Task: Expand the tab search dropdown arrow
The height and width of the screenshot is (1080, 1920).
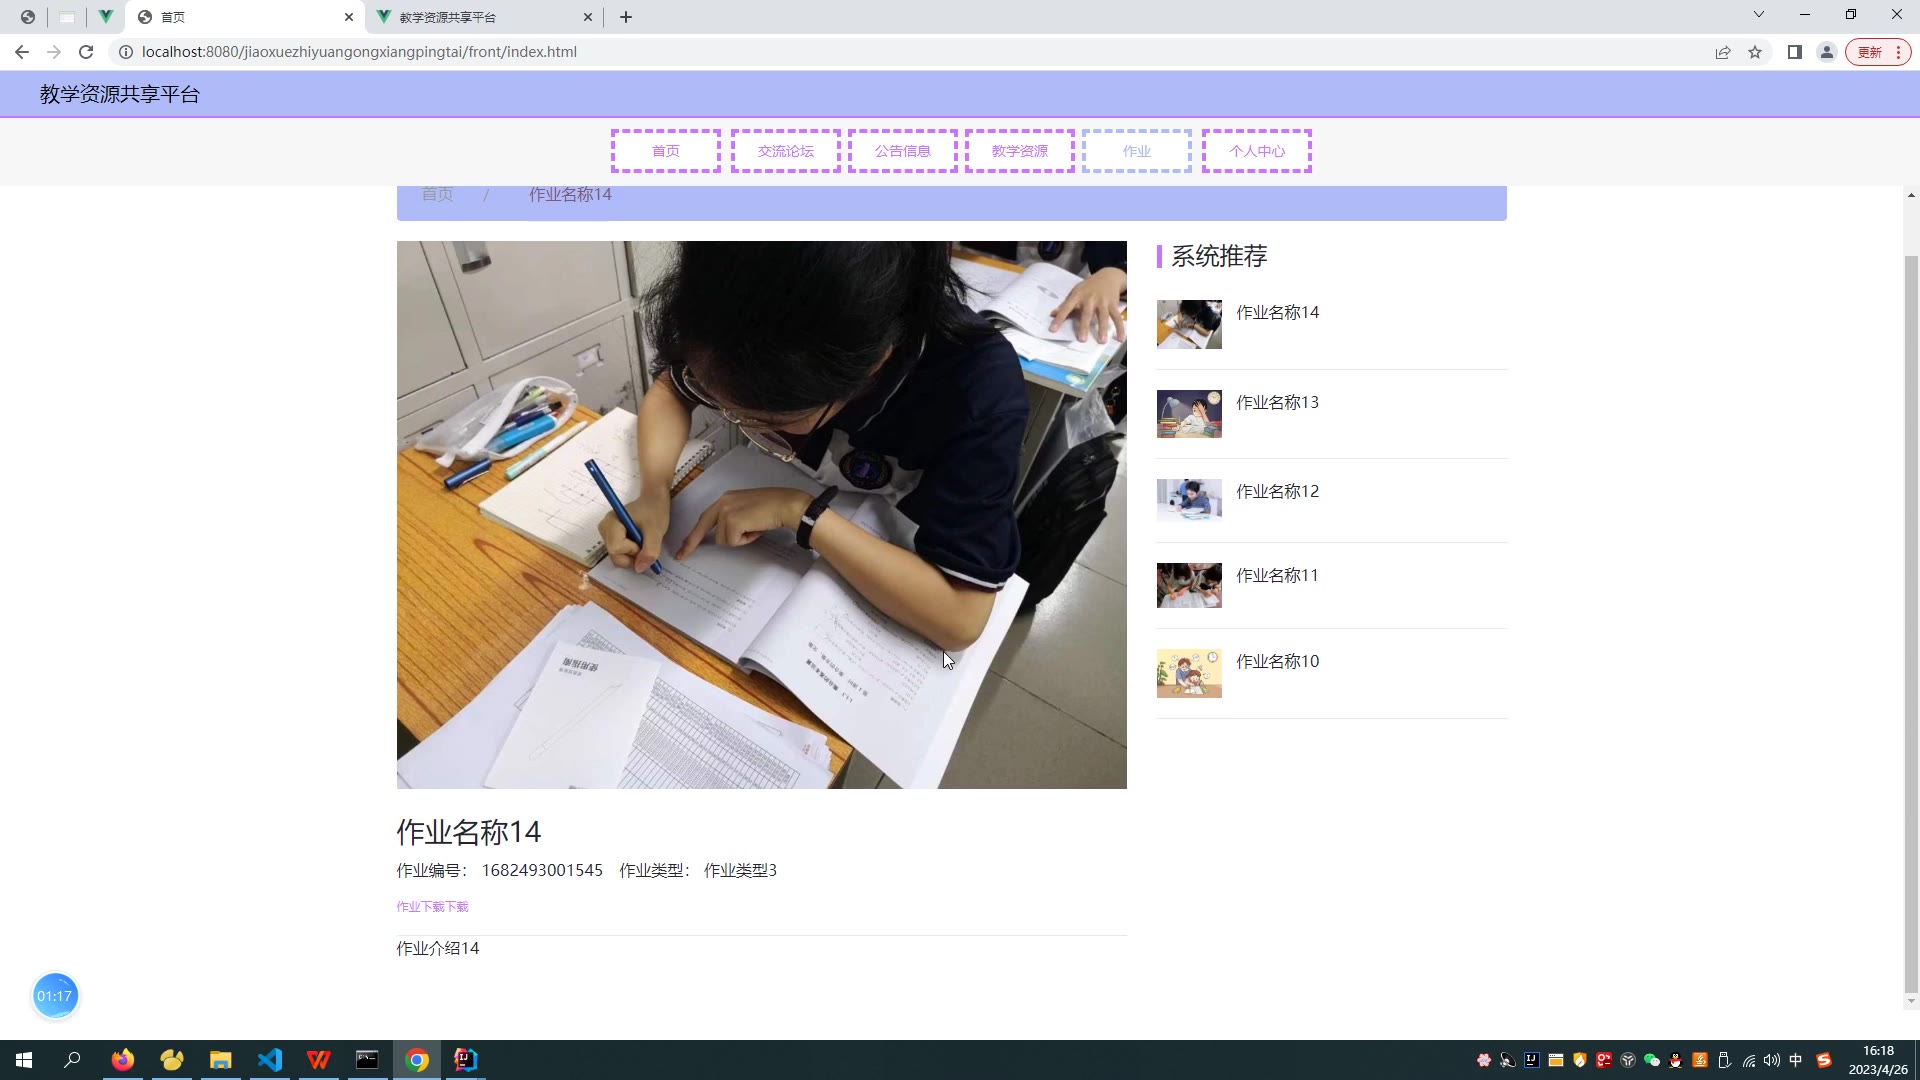Action: tap(1759, 15)
